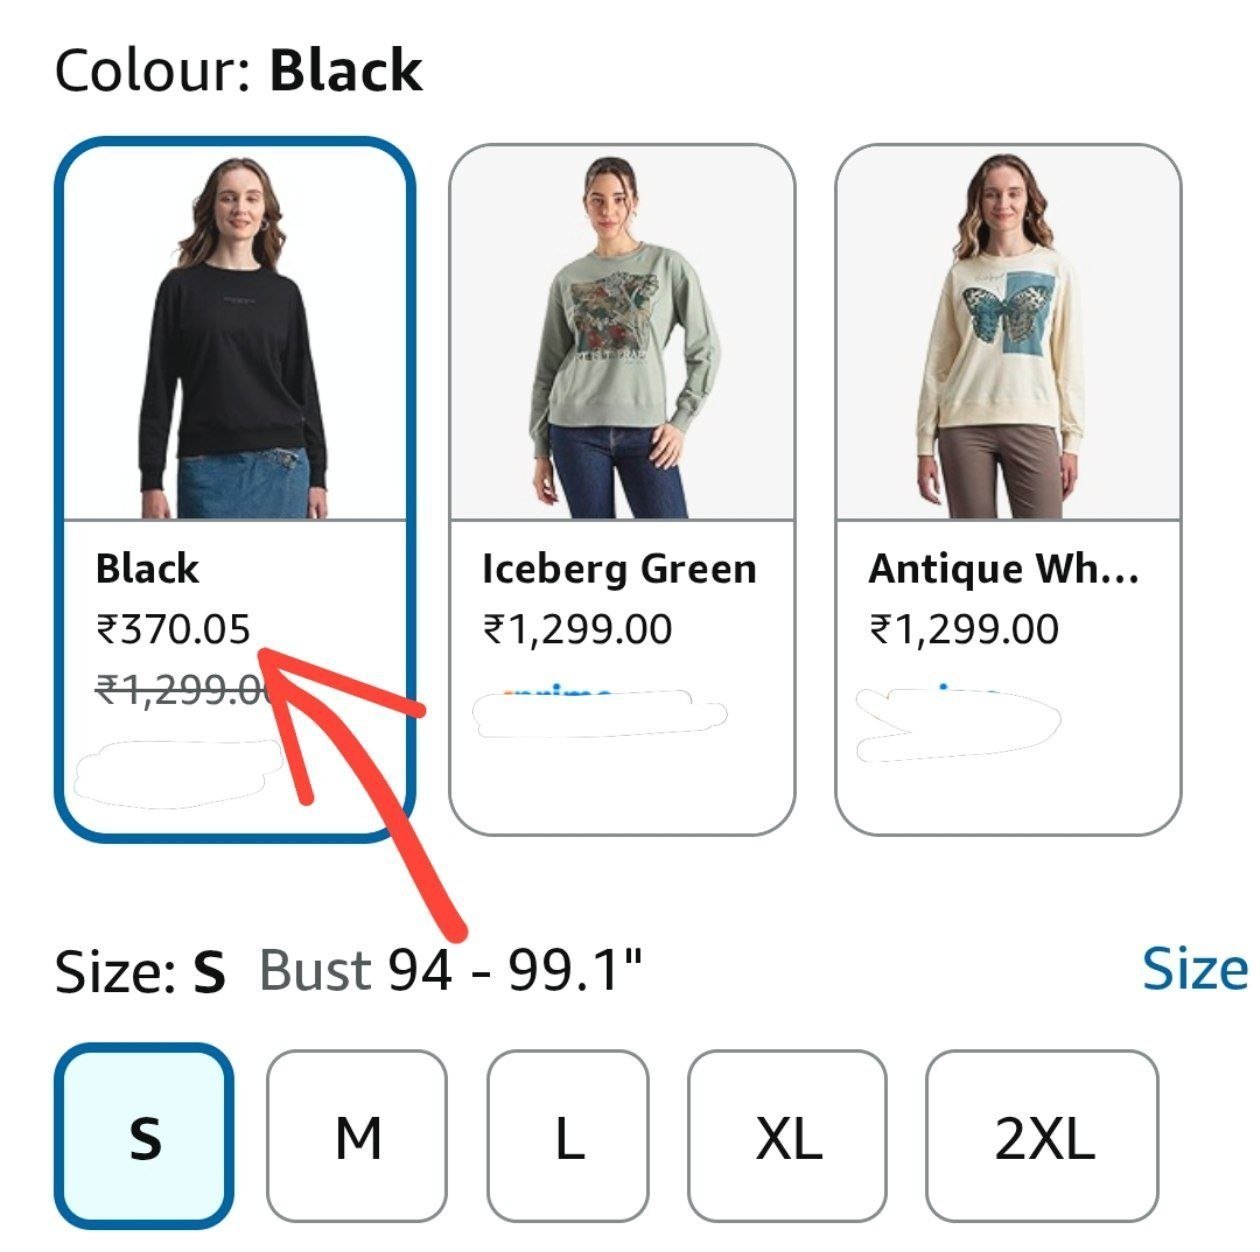This screenshot has height=1252, width=1260.
Task: Click the black sweatshirt model image
Action: tap(235, 332)
